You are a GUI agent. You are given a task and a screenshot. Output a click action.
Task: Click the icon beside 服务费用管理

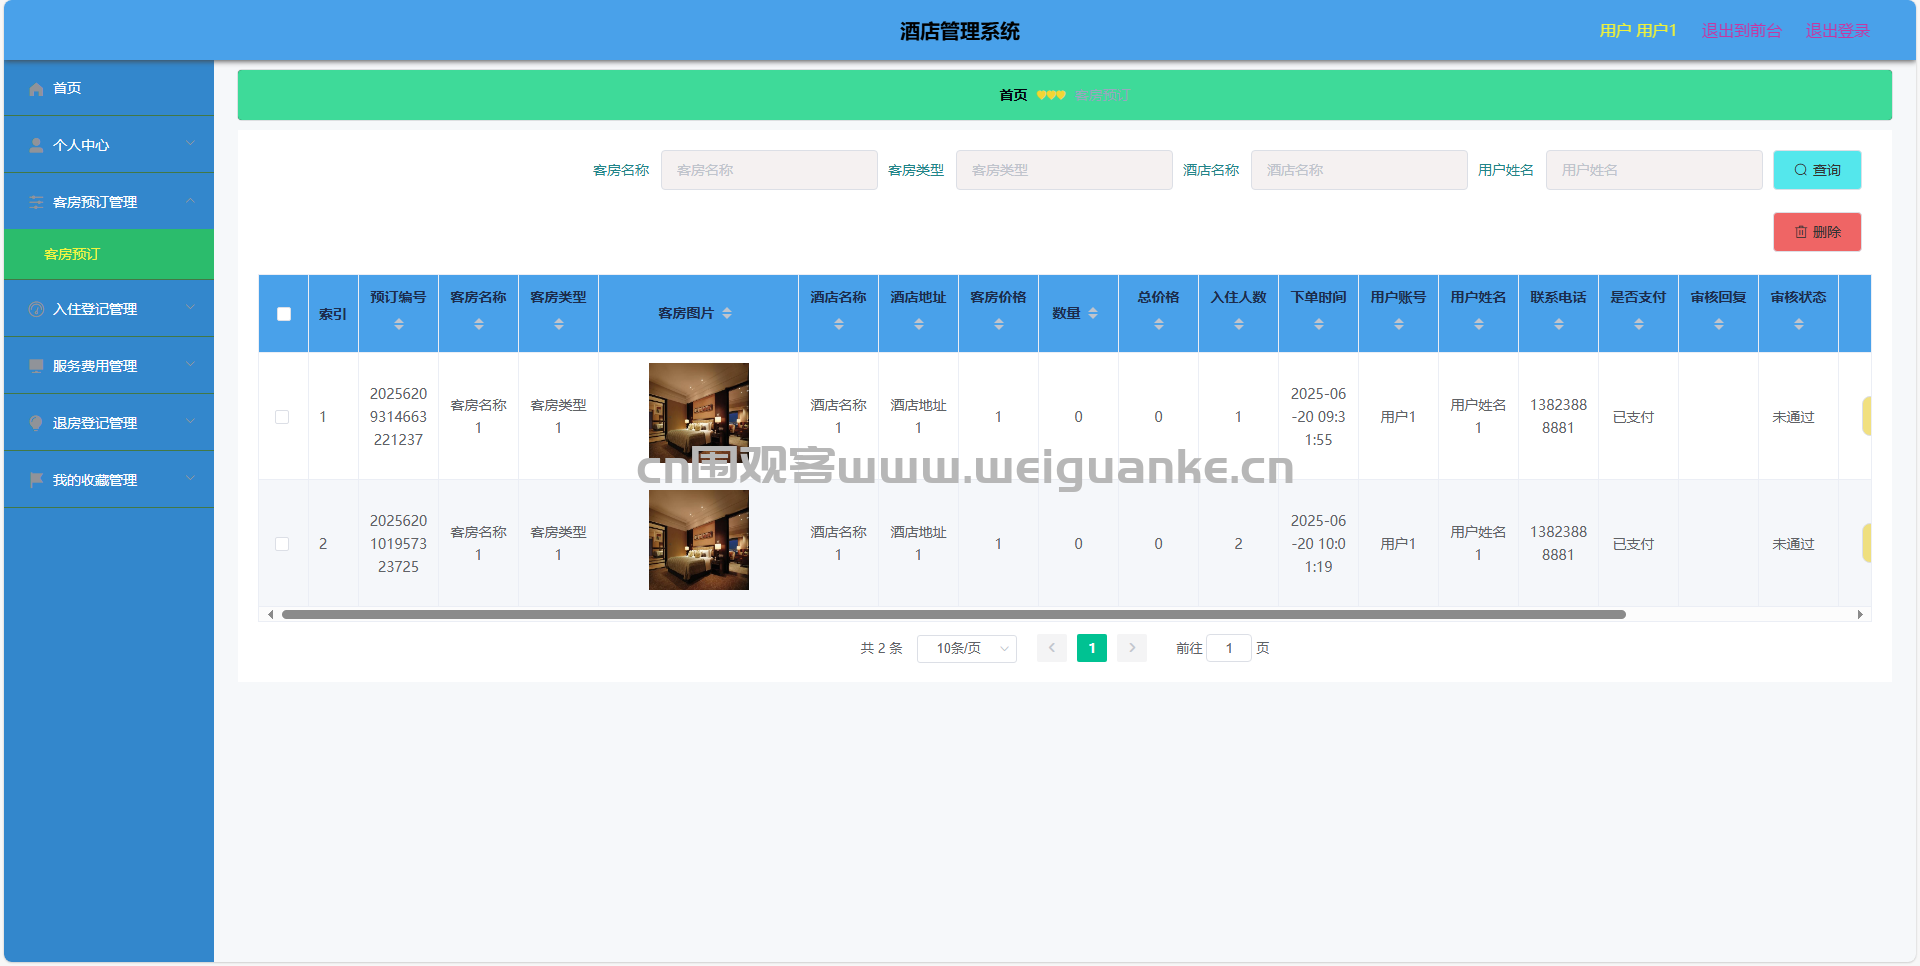36,367
